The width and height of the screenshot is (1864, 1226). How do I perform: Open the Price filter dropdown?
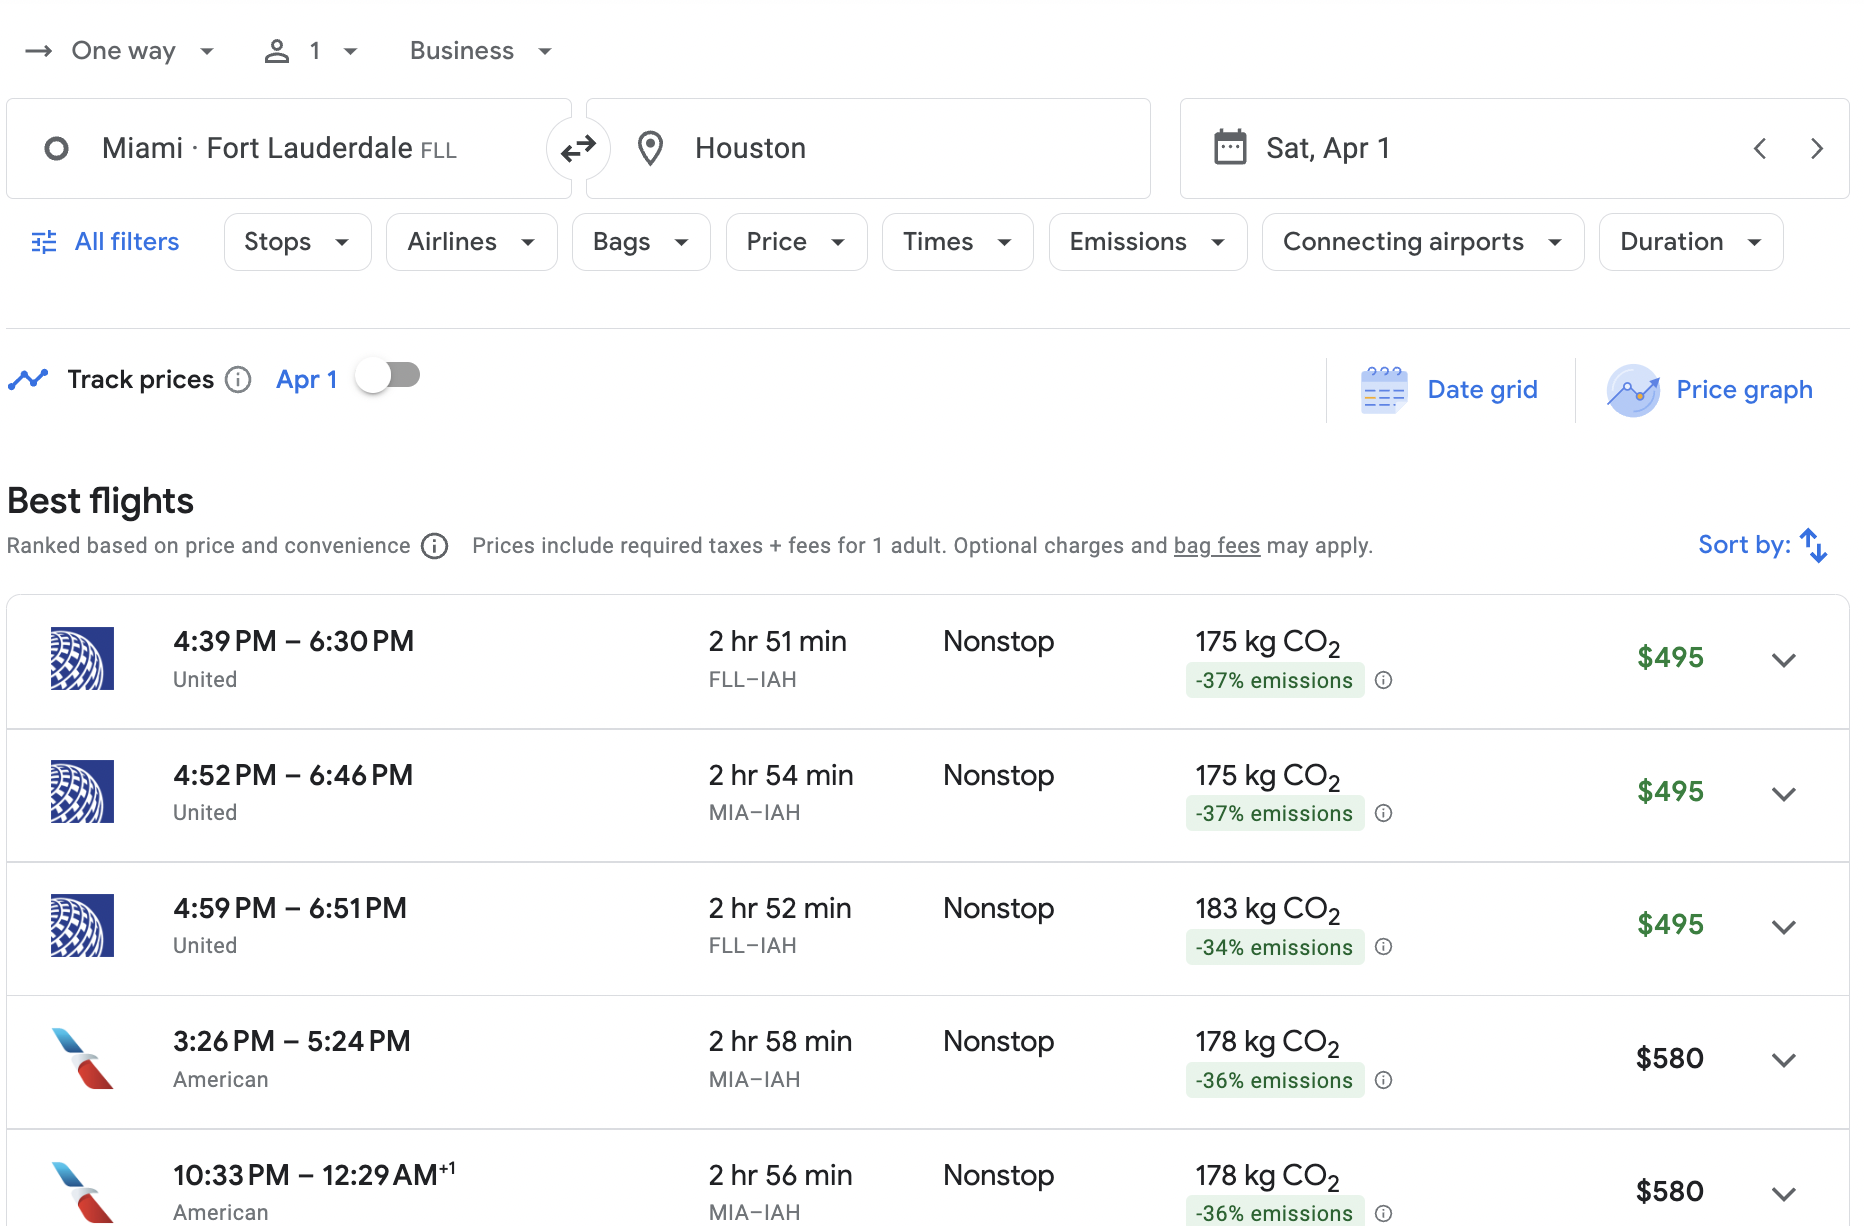coord(796,242)
